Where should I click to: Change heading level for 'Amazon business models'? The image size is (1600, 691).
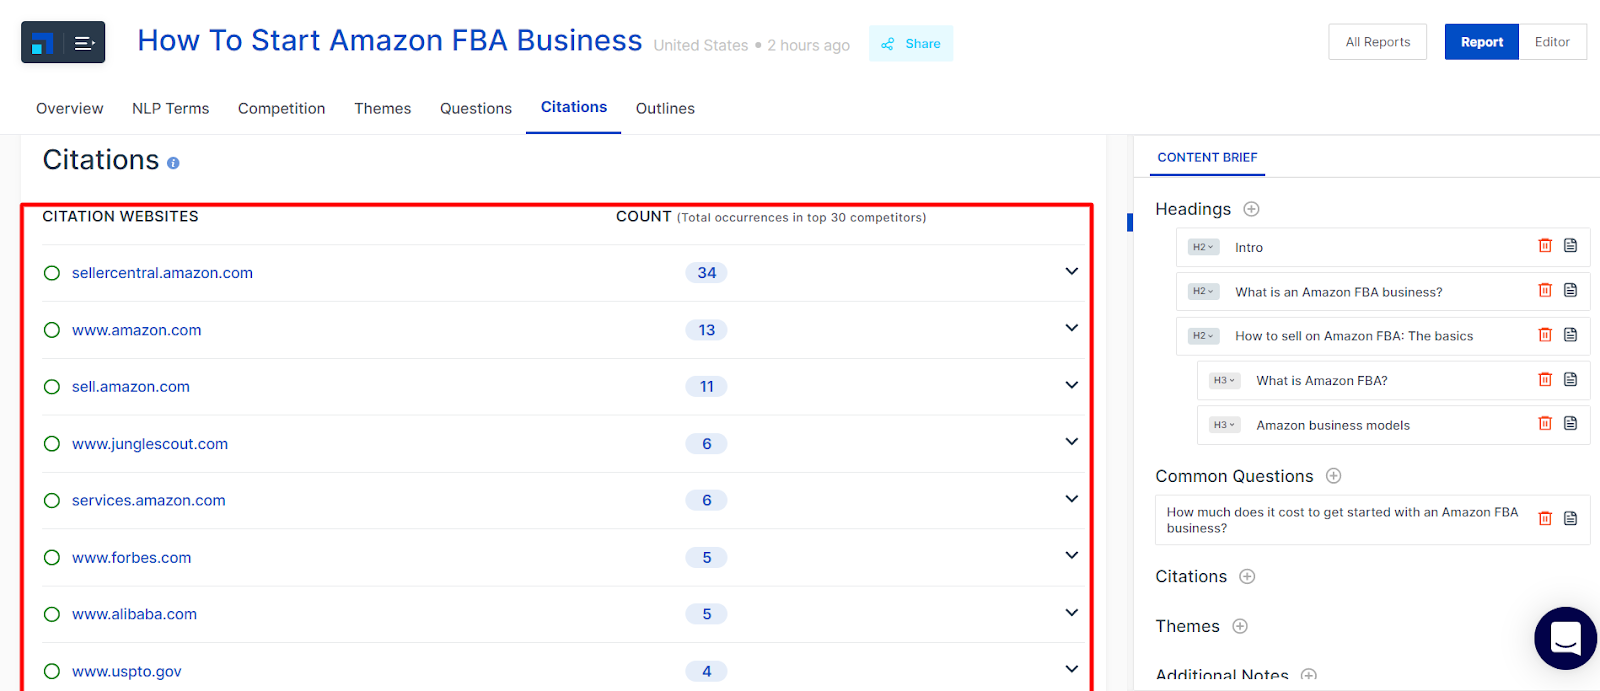(x=1224, y=425)
